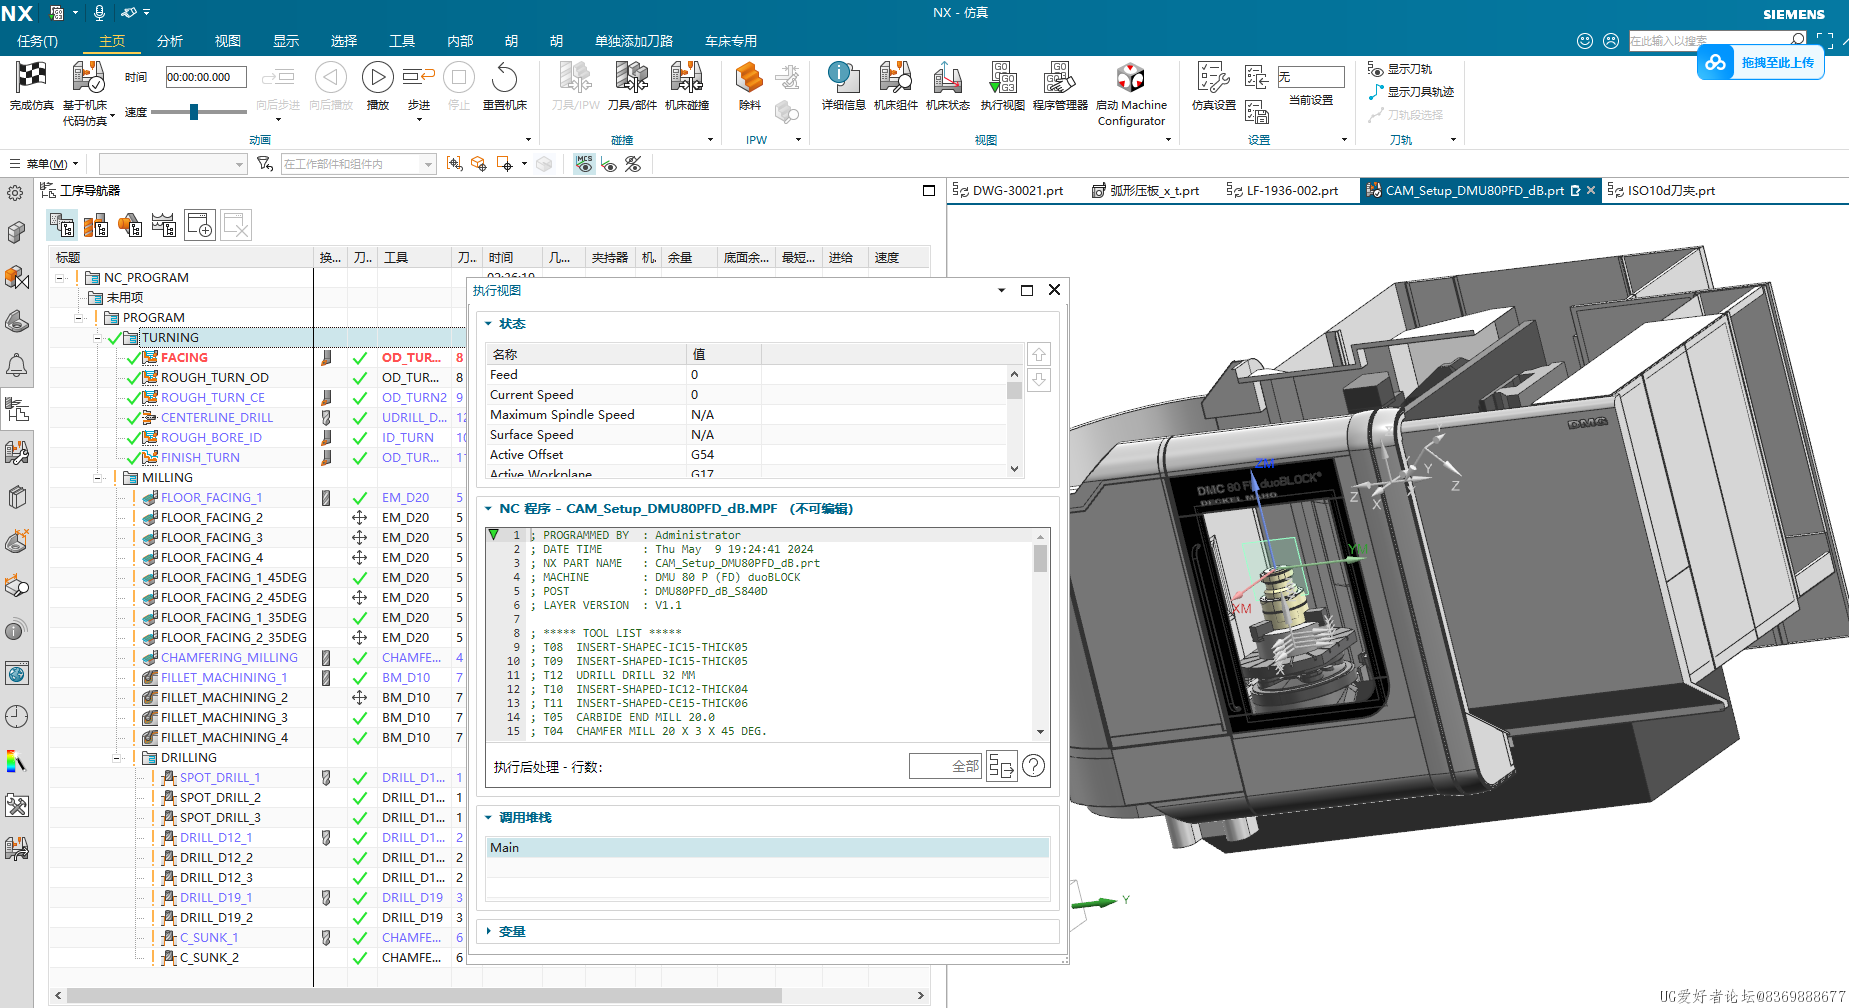The height and width of the screenshot is (1008, 1849).
Task: Collapse the NC_PROGRAM tree node
Action: tap(60, 278)
